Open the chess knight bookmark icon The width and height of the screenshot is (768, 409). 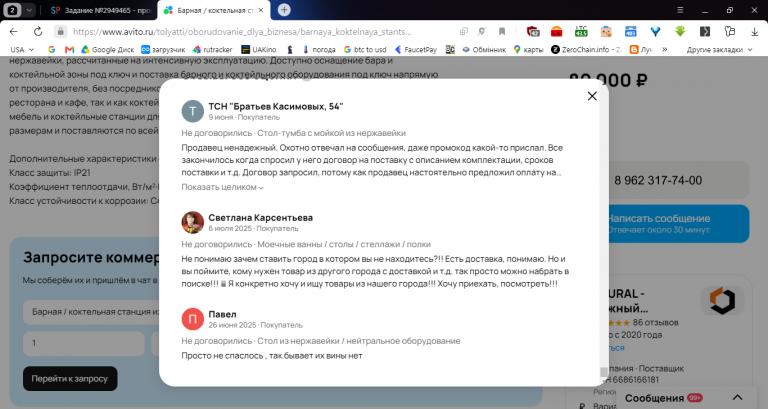[x=290, y=49]
